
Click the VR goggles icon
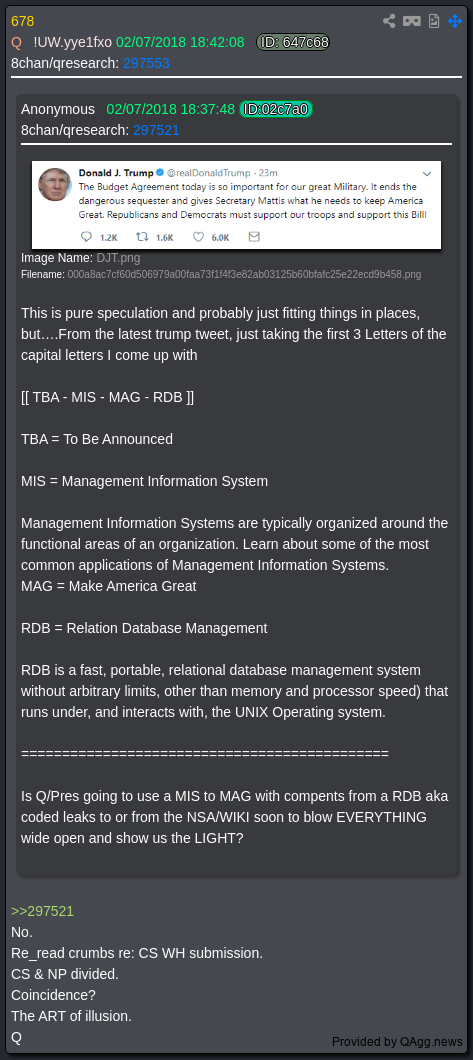click(412, 21)
